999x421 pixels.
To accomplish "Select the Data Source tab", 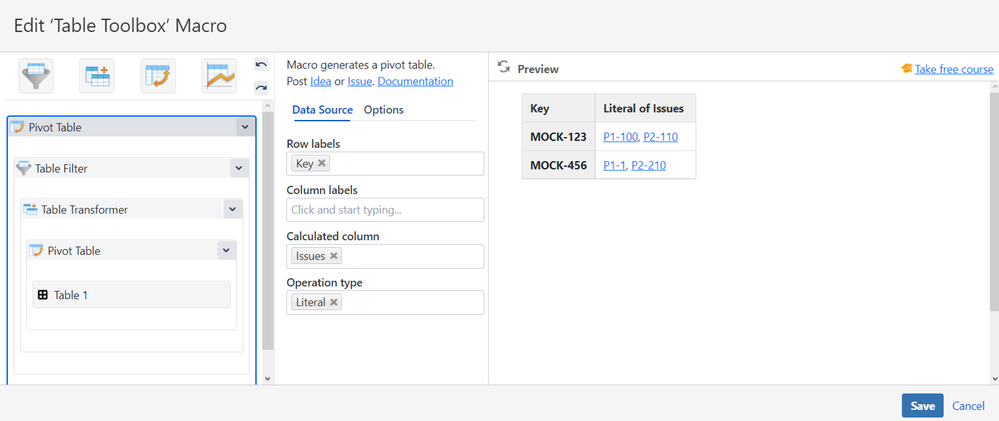I will (x=322, y=110).
